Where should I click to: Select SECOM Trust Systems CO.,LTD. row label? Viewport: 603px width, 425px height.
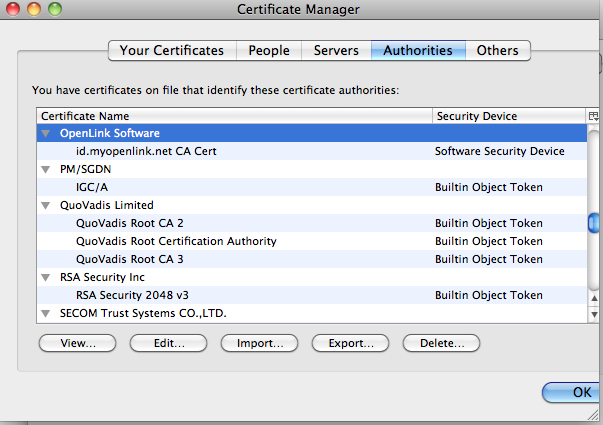coord(143,313)
